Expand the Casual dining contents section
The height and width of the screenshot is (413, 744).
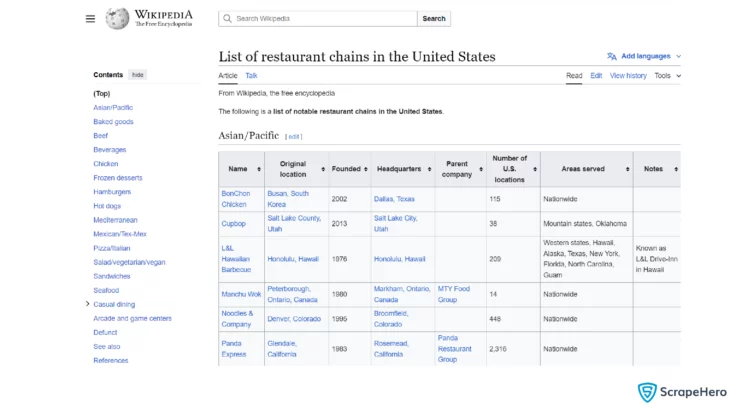[x=87, y=304]
